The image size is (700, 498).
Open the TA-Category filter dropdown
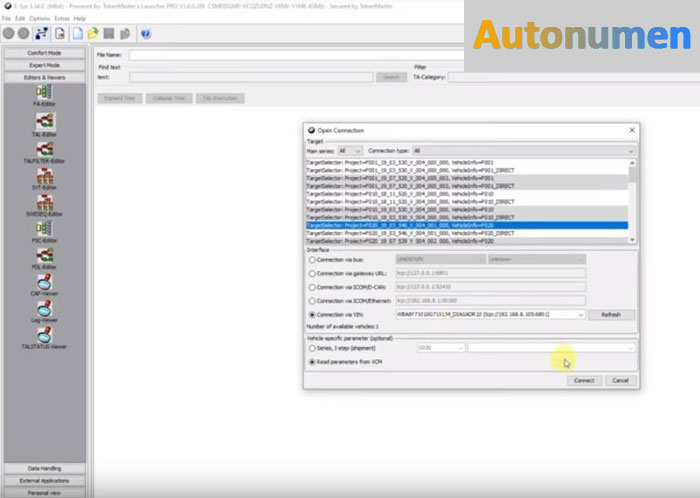point(574,77)
